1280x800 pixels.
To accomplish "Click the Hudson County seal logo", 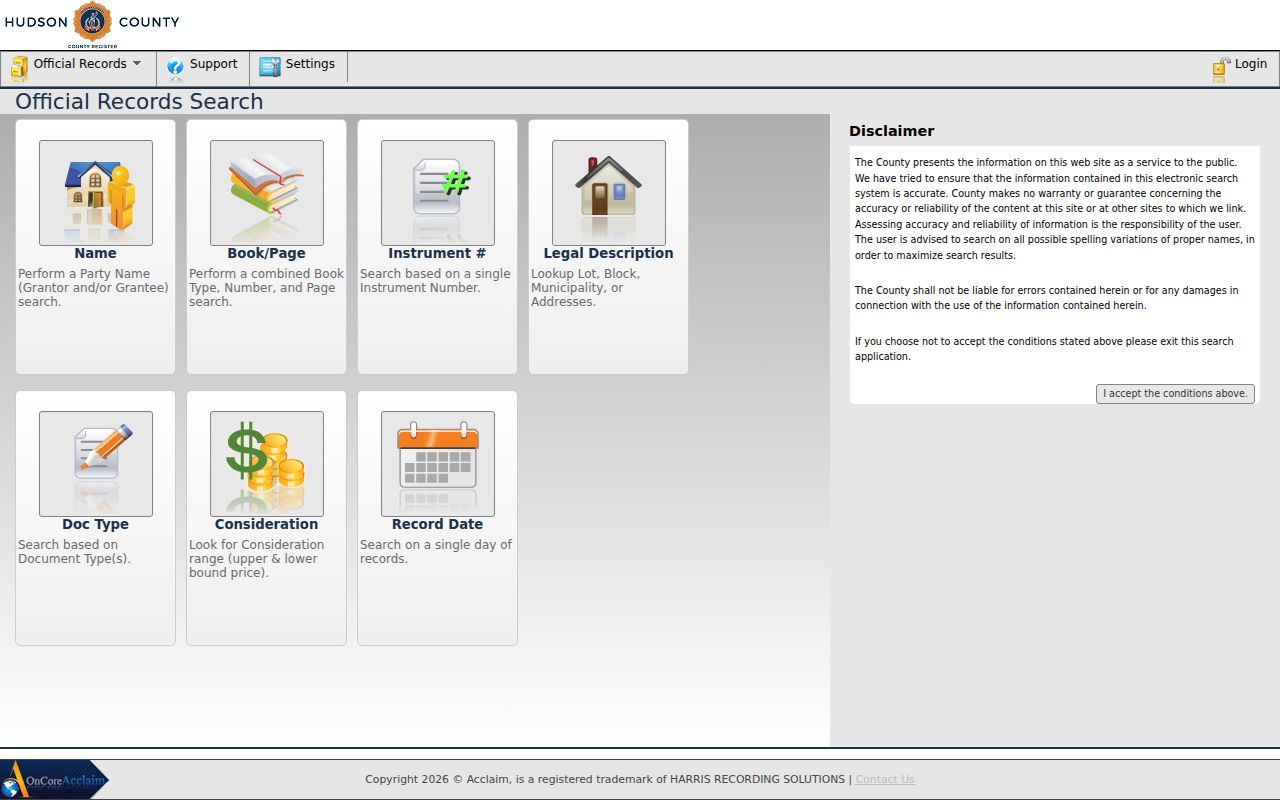I will (93, 22).
